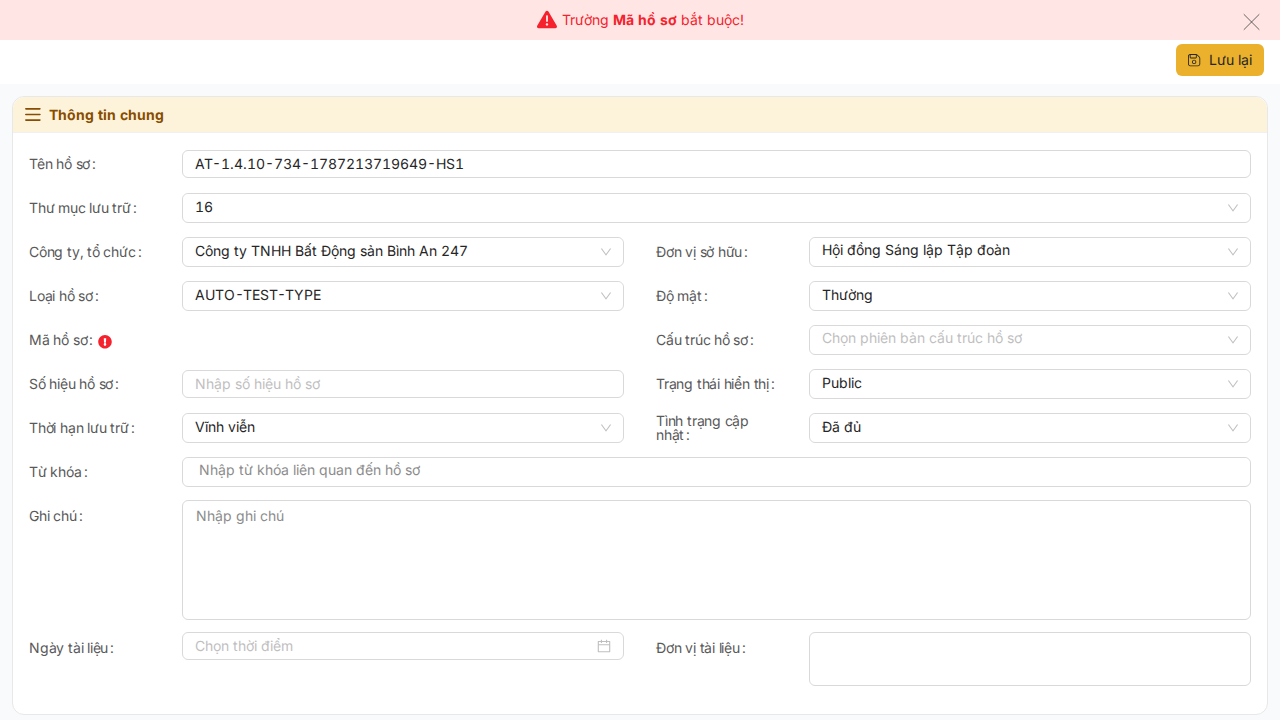Click the Ghi chú notes textarea
This screenshot has width=1280, height=720.
coord(716,560)
